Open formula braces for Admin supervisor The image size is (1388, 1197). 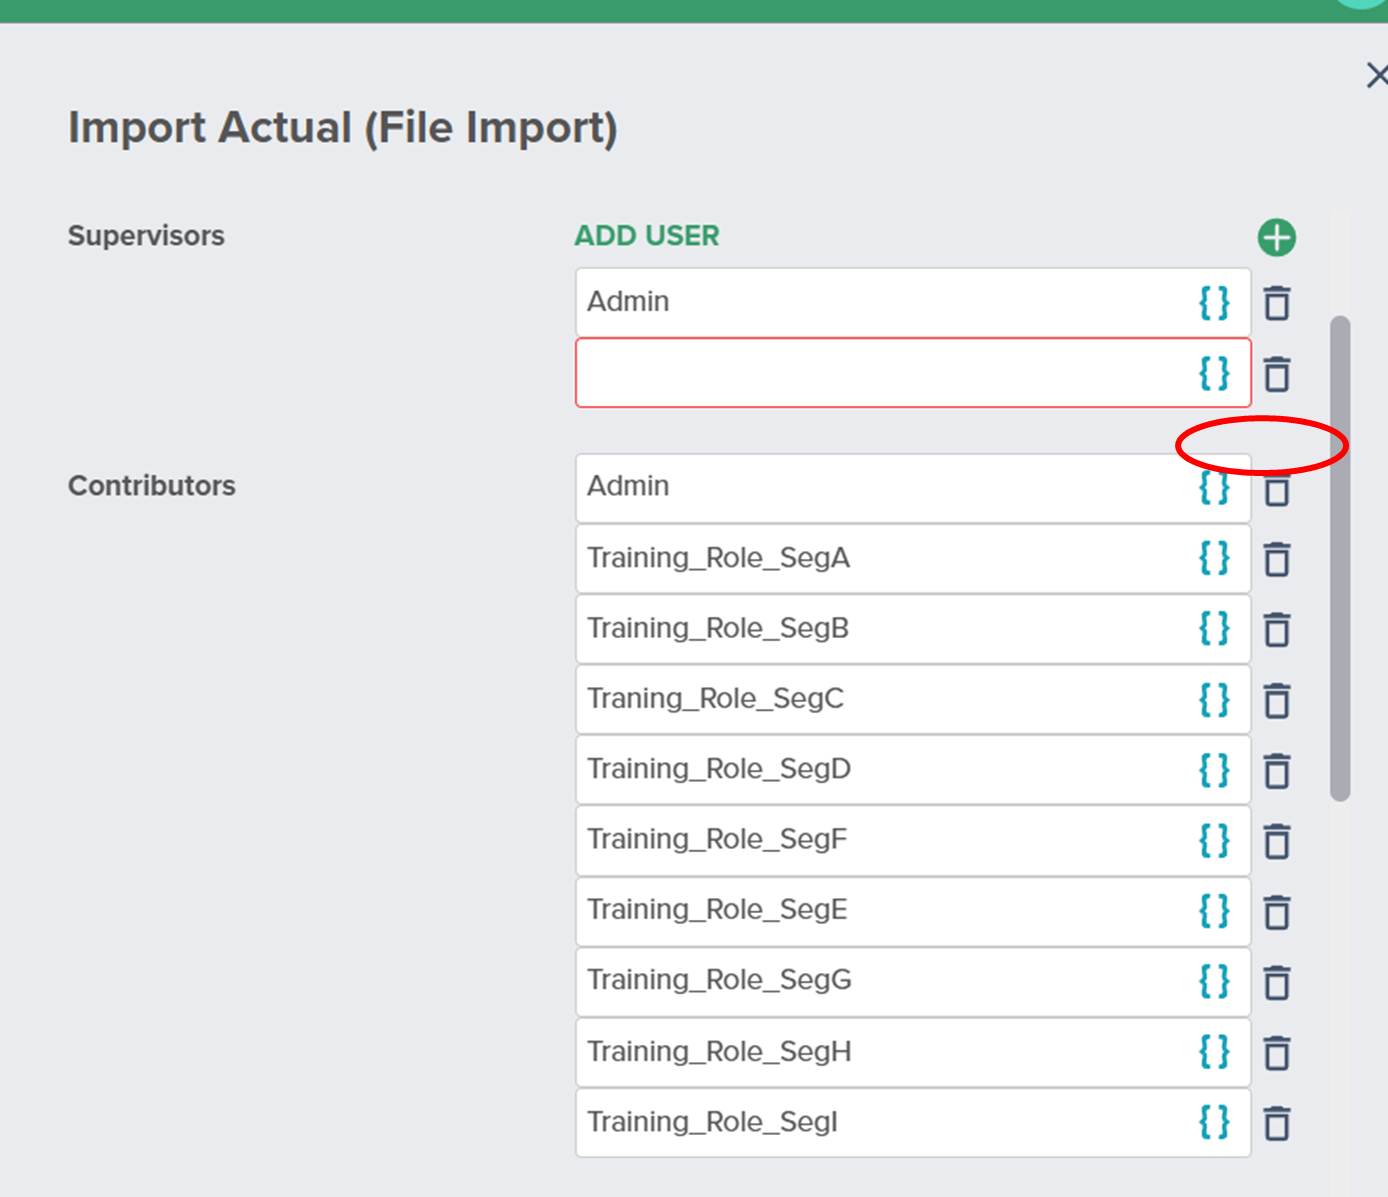1214,302
